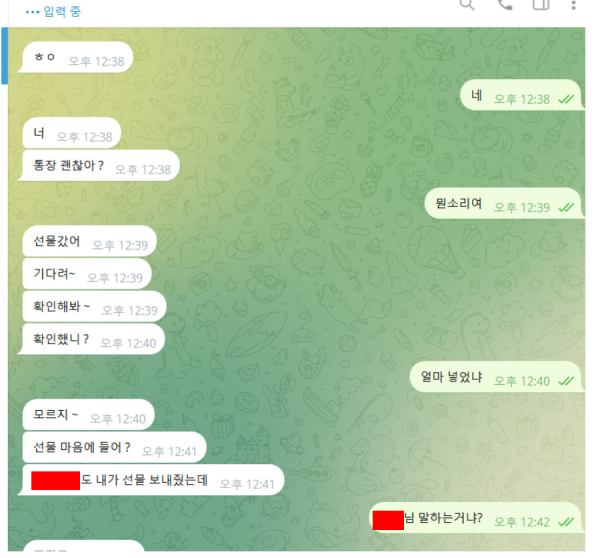Viewport: 594px width, 558px height.
Task: Select the outgoing '뭔소리여' message bubble
Action: [505, 203]
